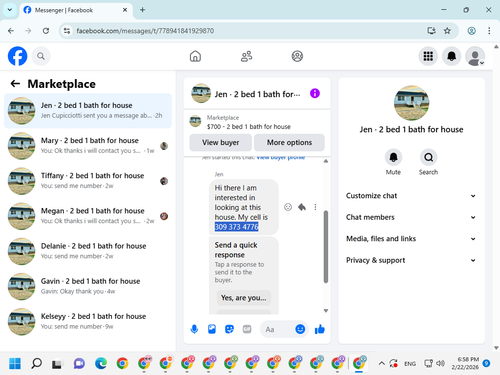Viewport: 500px width, 375px height.
Task: Install app icon in address bar
Action: click(x=431, y=31)
